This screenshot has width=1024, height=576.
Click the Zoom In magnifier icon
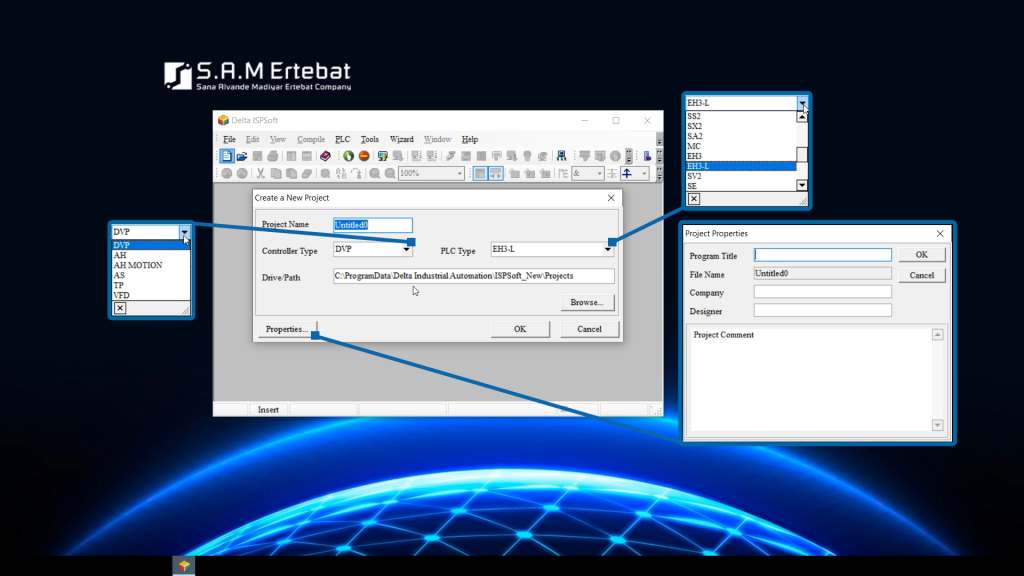pyautogui.click(x=374, y=174)
